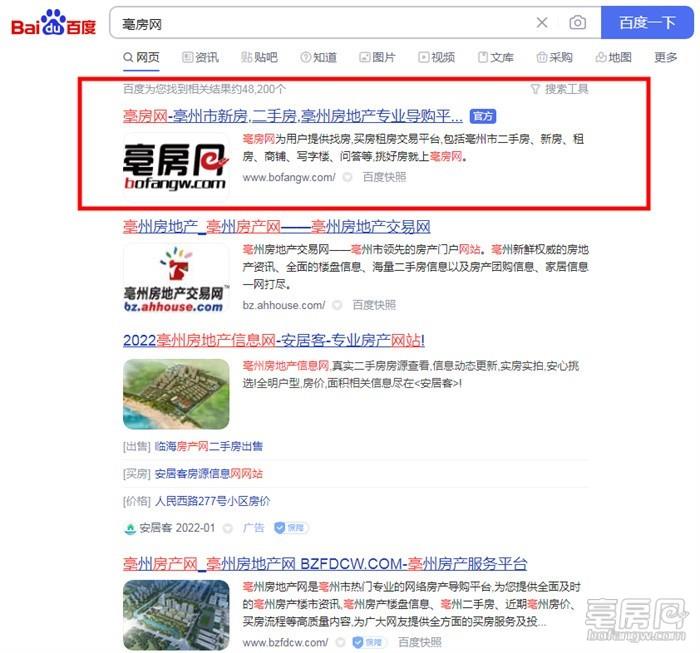Click the 48,200 results count text
Screen dimensions: 700x653
tap(205, 89)
